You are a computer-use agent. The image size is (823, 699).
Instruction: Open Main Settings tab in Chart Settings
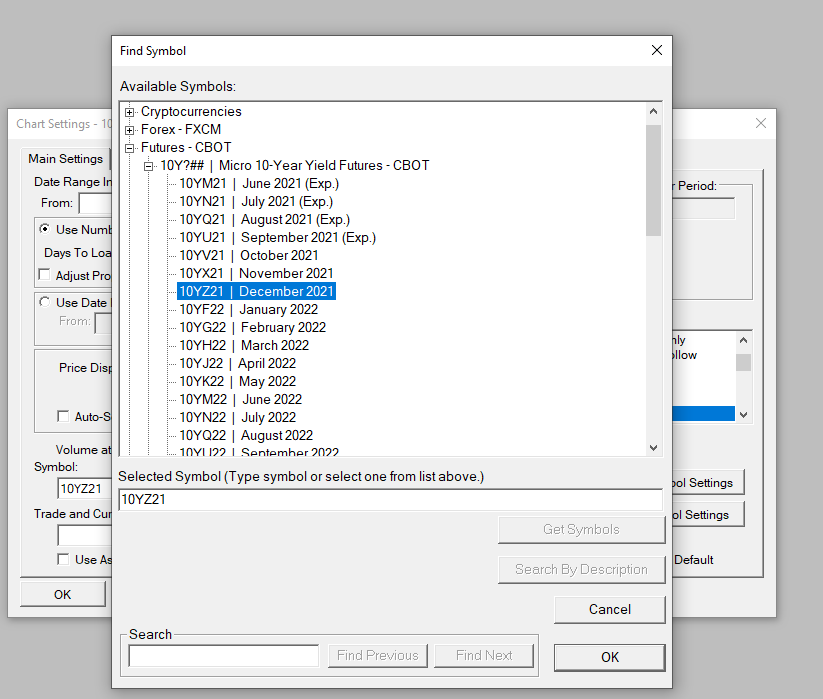pos(66,159)
